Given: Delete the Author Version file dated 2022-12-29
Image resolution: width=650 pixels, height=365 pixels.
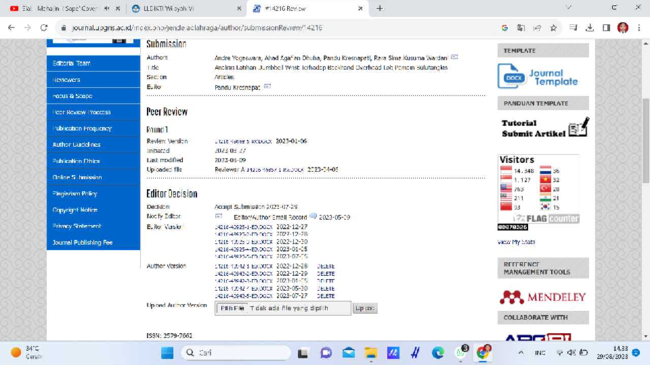Looking at the screenshot, I should click(326, 274).
